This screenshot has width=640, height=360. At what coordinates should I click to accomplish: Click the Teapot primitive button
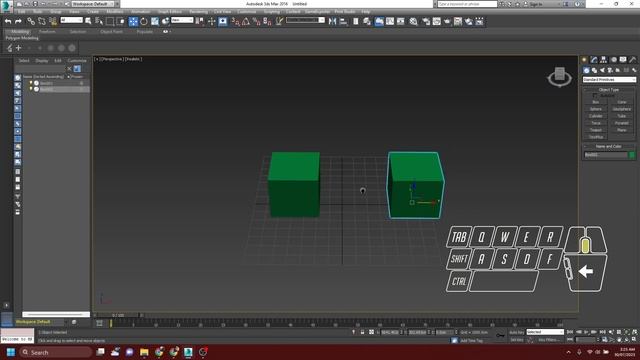point(596,130)
